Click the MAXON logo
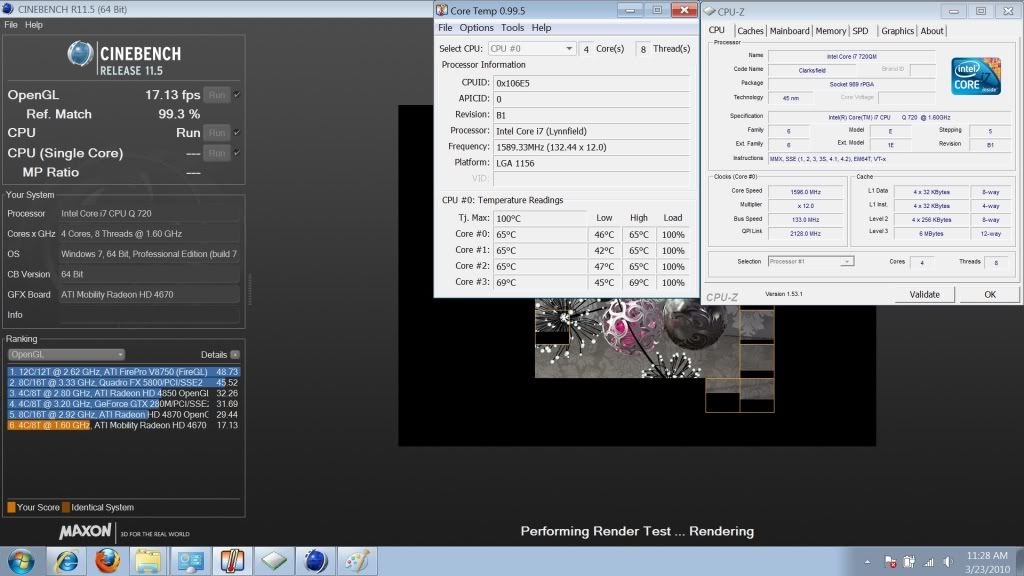The image size is (1024, 576). click(86, 532)
